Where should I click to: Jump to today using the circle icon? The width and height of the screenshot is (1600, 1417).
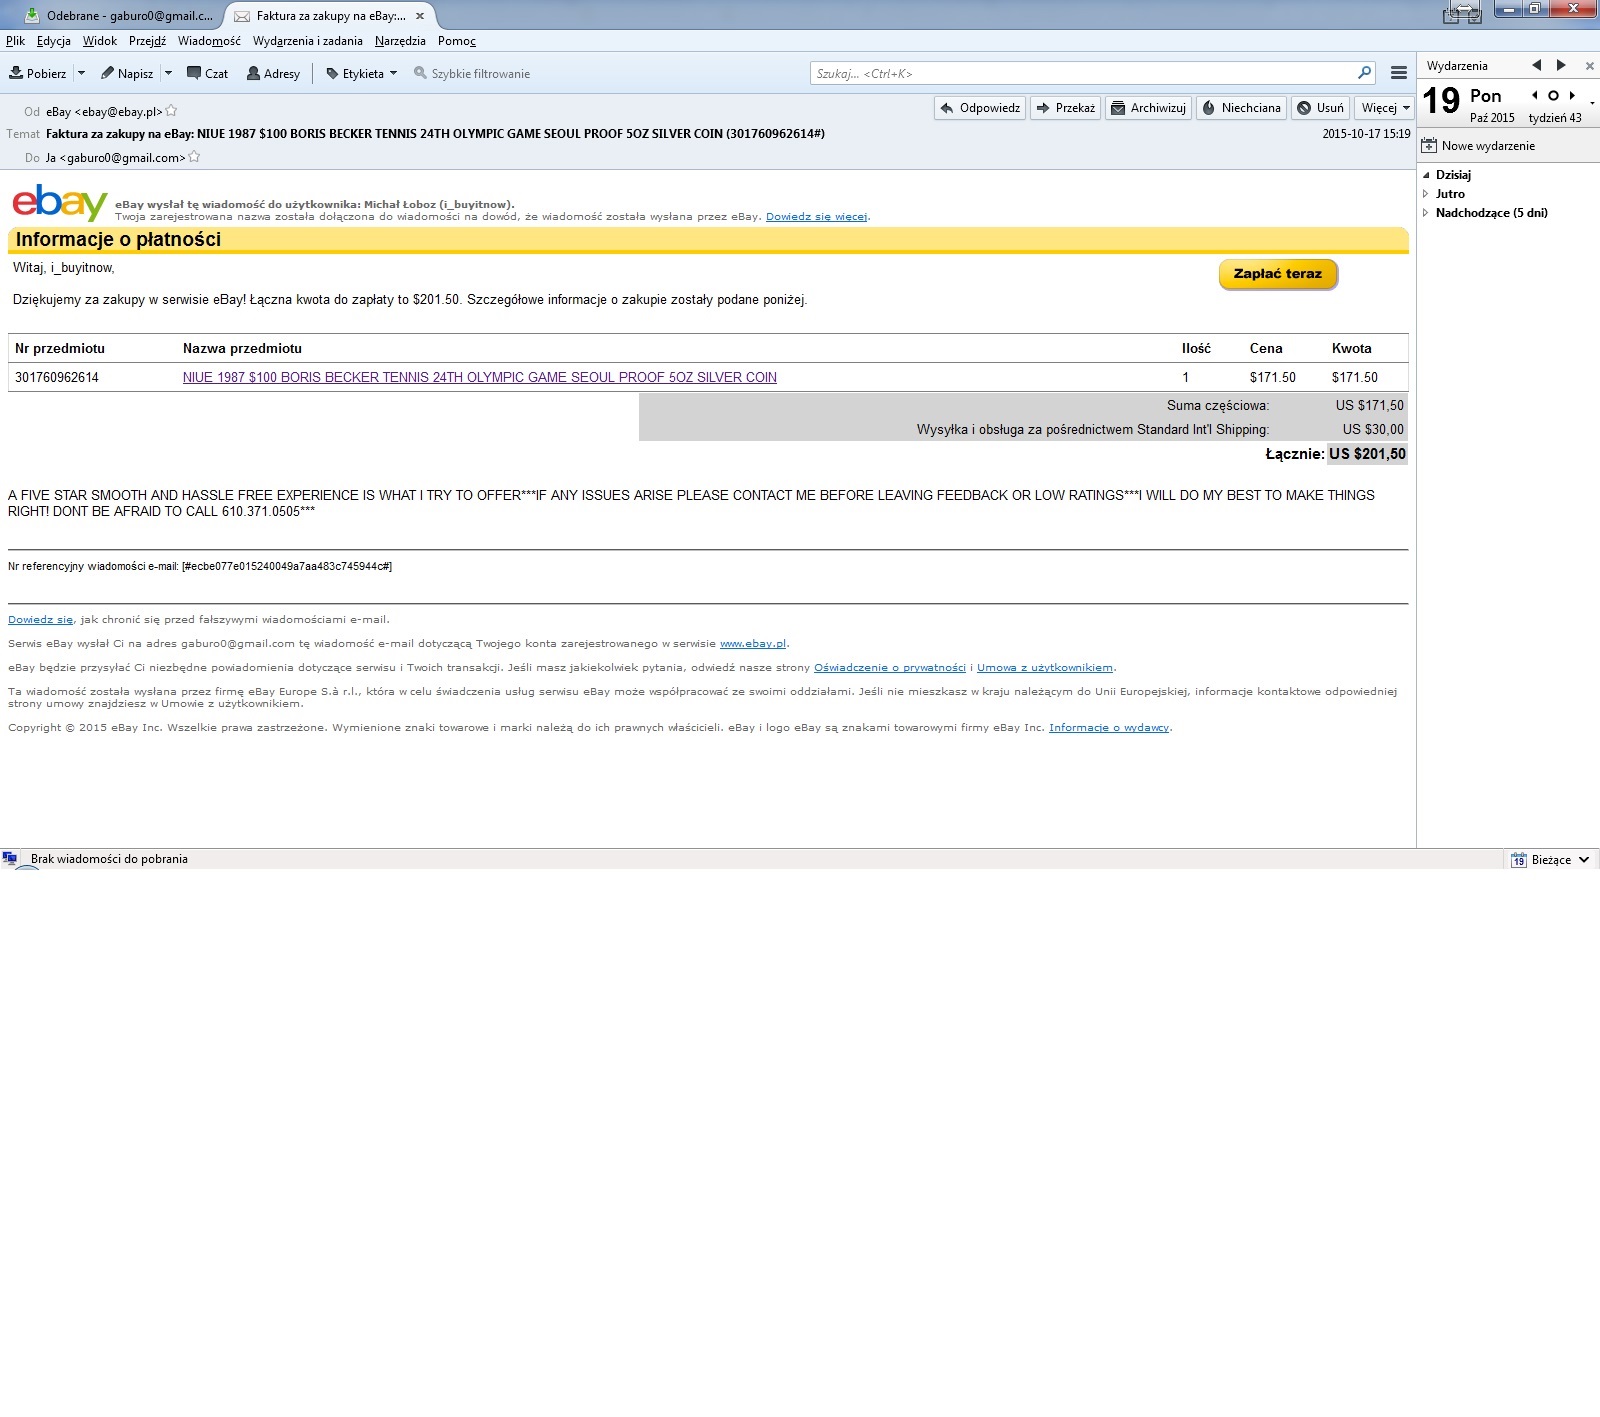click(1553, 96)
